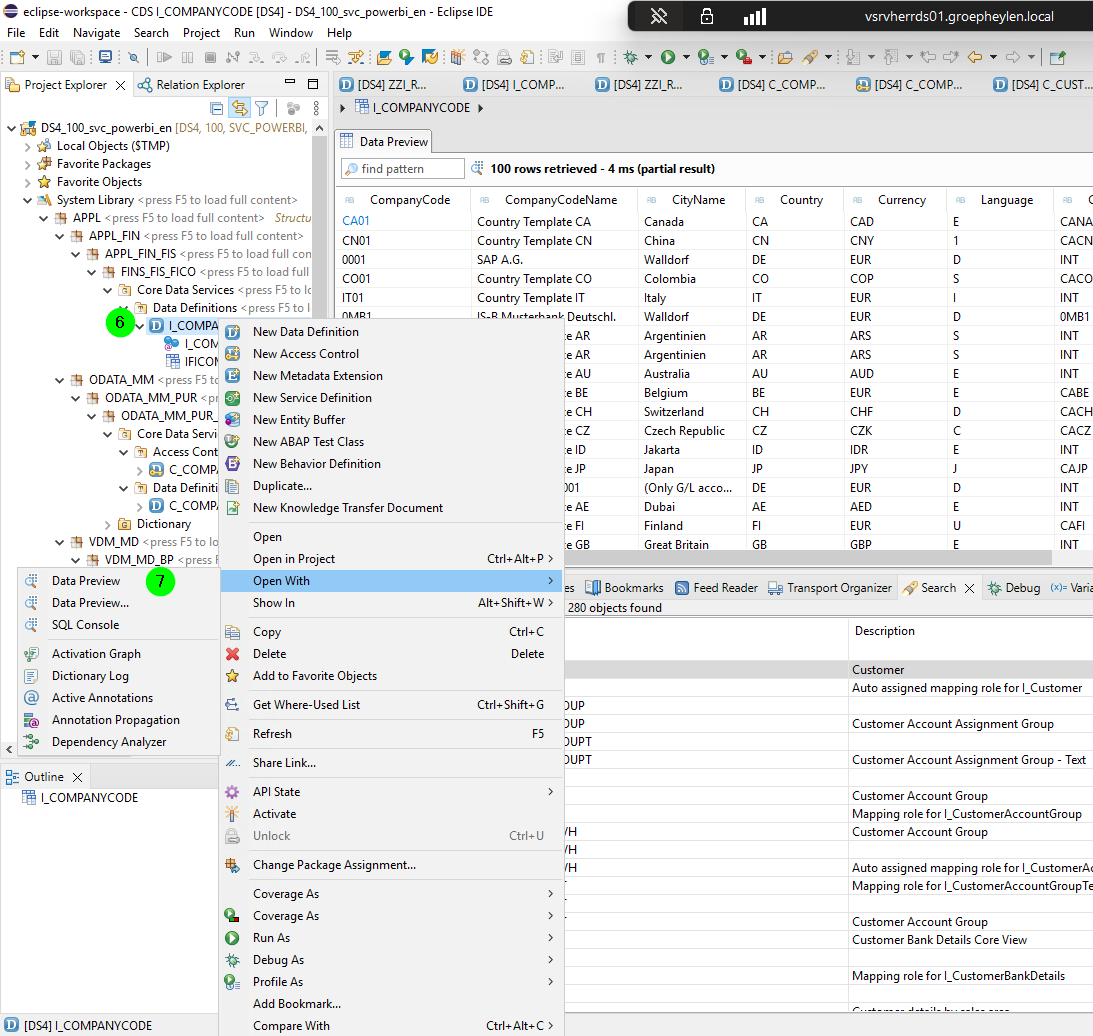Click the Save toolbar icon

pyautogui.click(x=54, y=57)
